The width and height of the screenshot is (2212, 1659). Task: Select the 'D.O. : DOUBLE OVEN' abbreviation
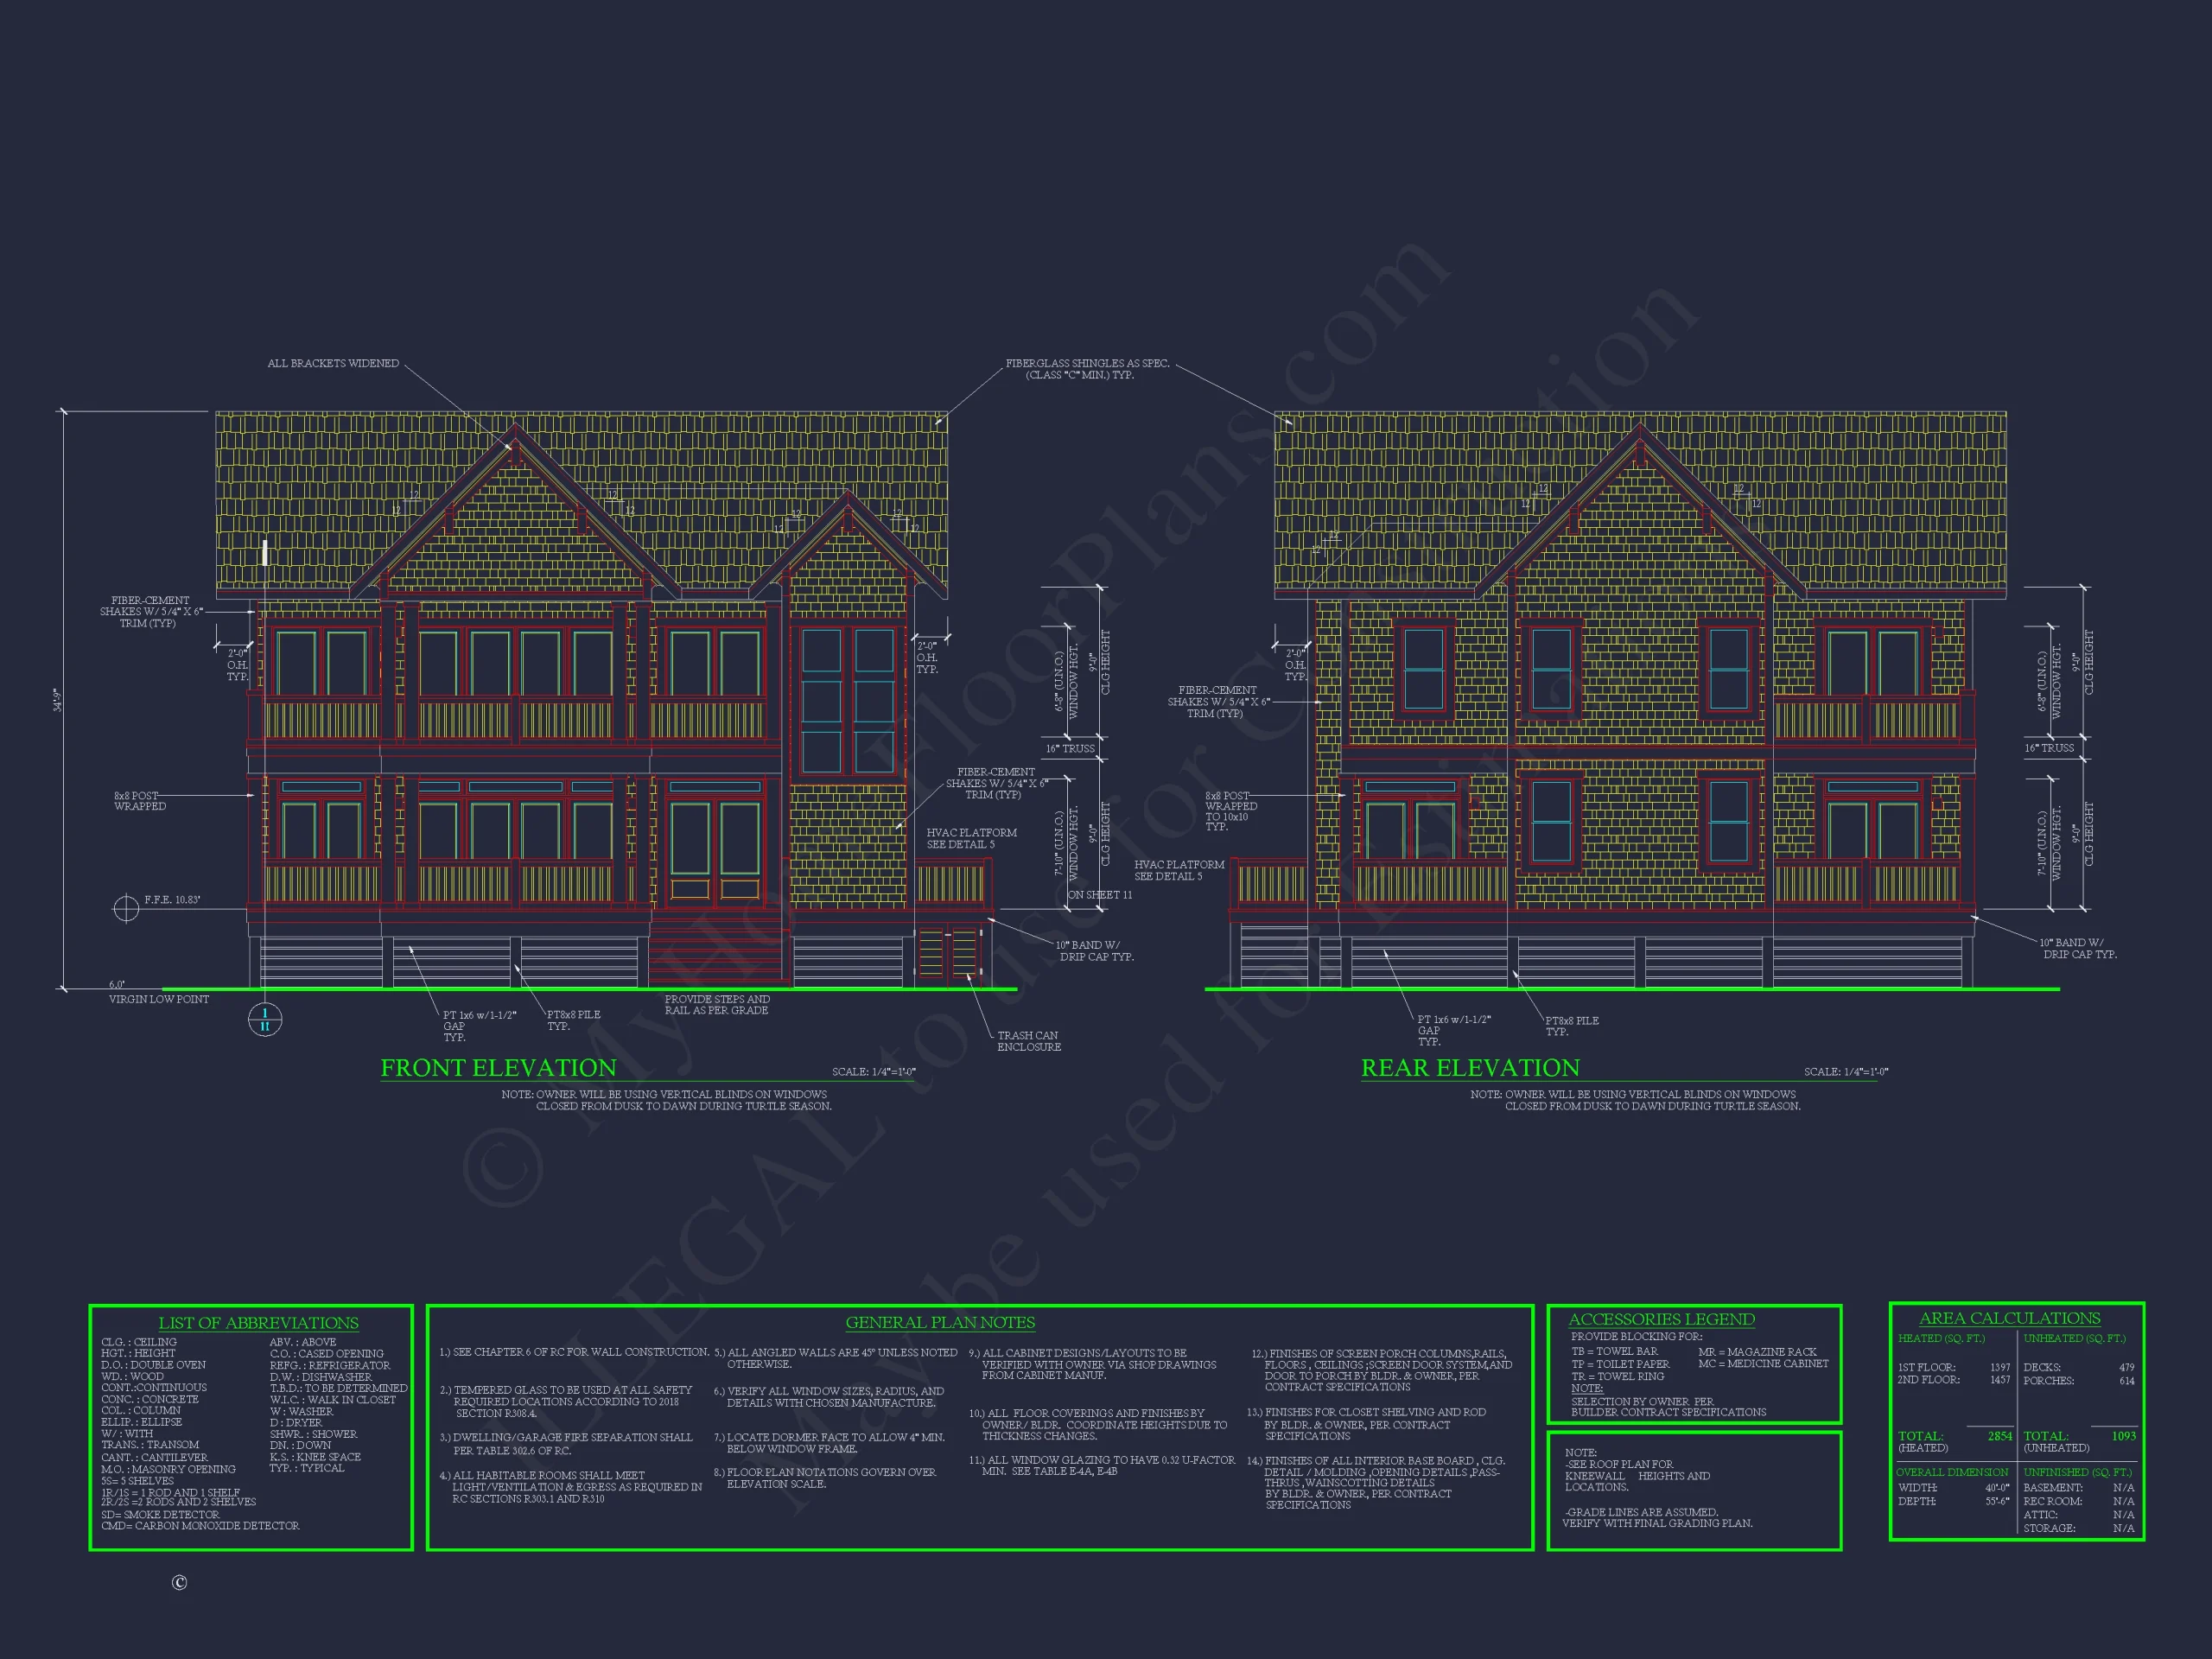(x=153, y=1365)
